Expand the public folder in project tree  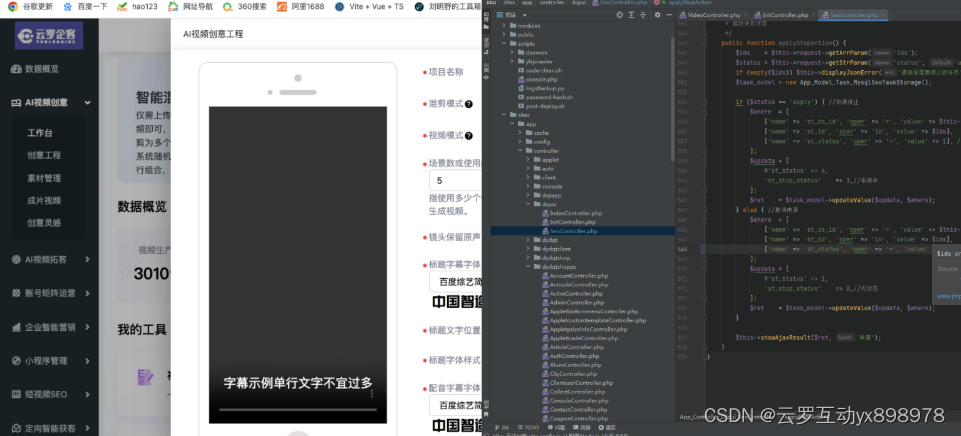pyautogui.click(x=504, y=35)
